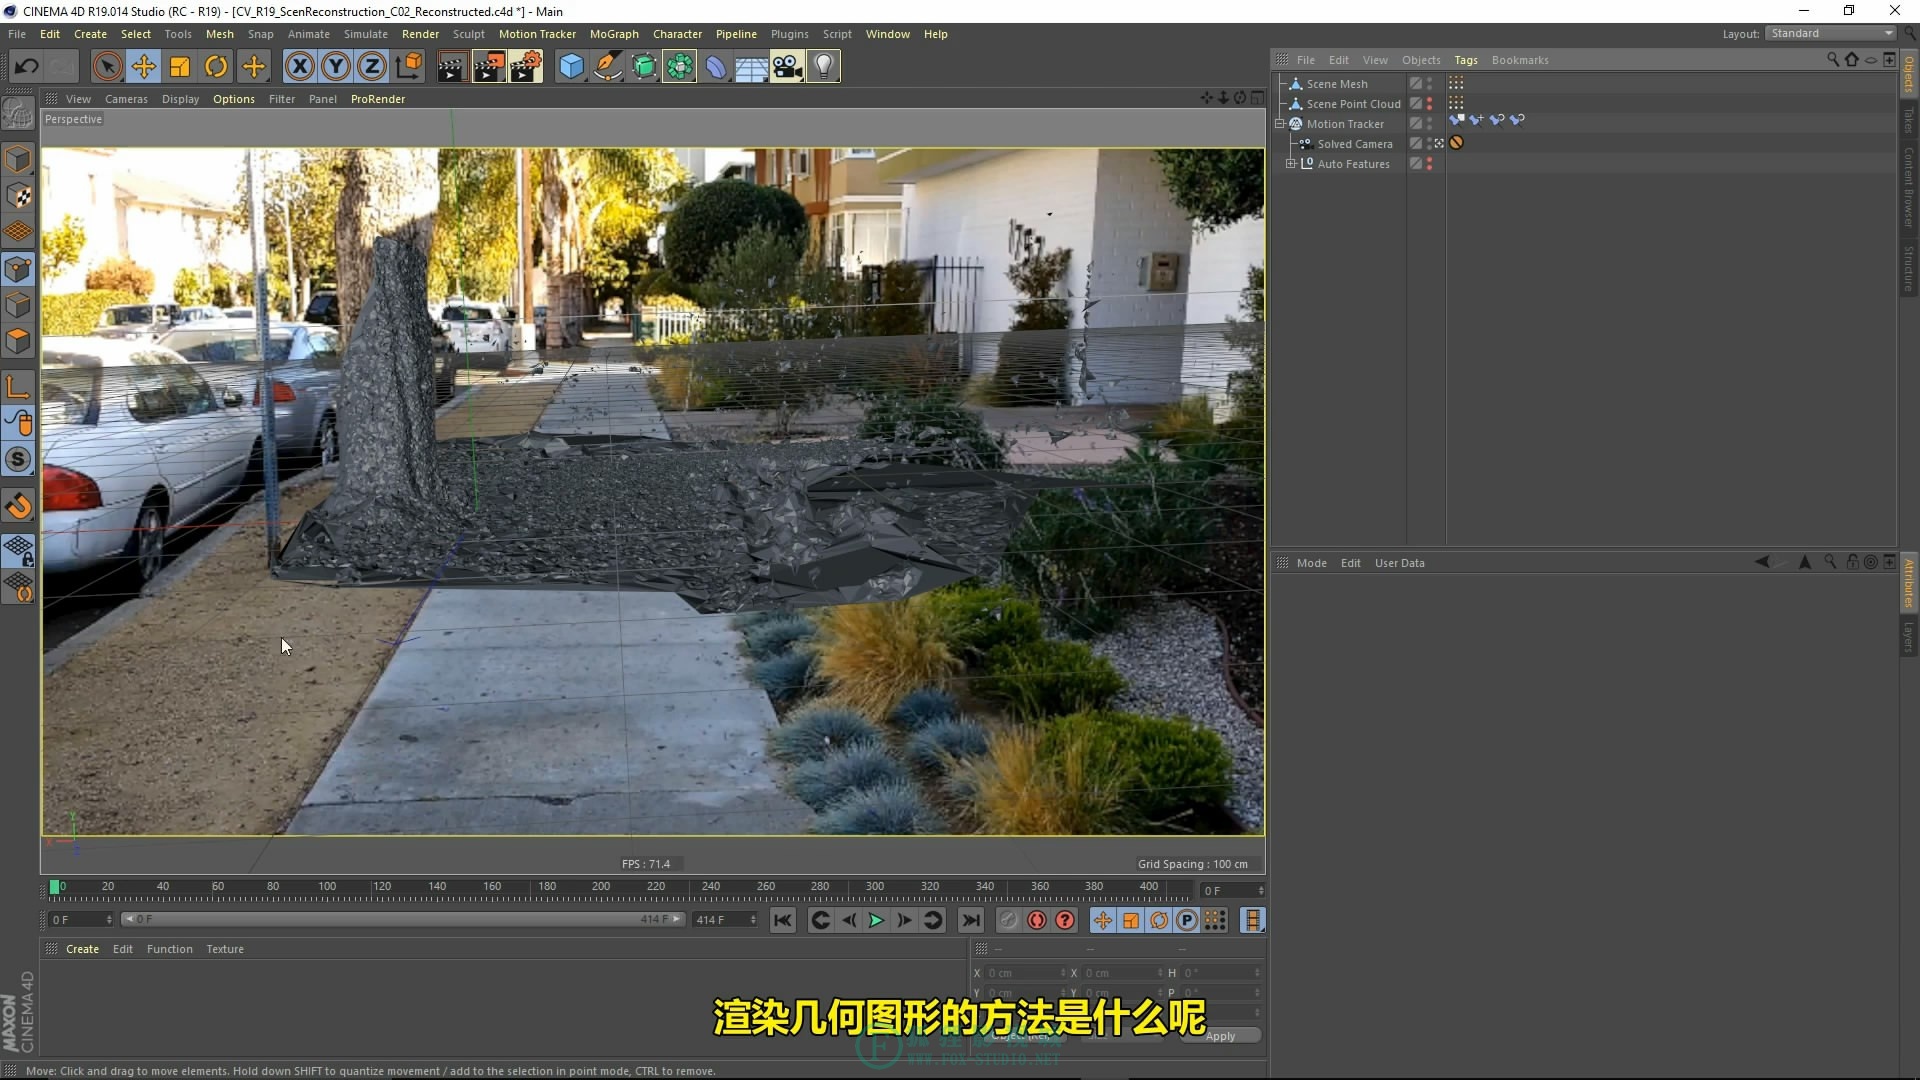Open the Deformer (bend) object menu

pos(716,67)
